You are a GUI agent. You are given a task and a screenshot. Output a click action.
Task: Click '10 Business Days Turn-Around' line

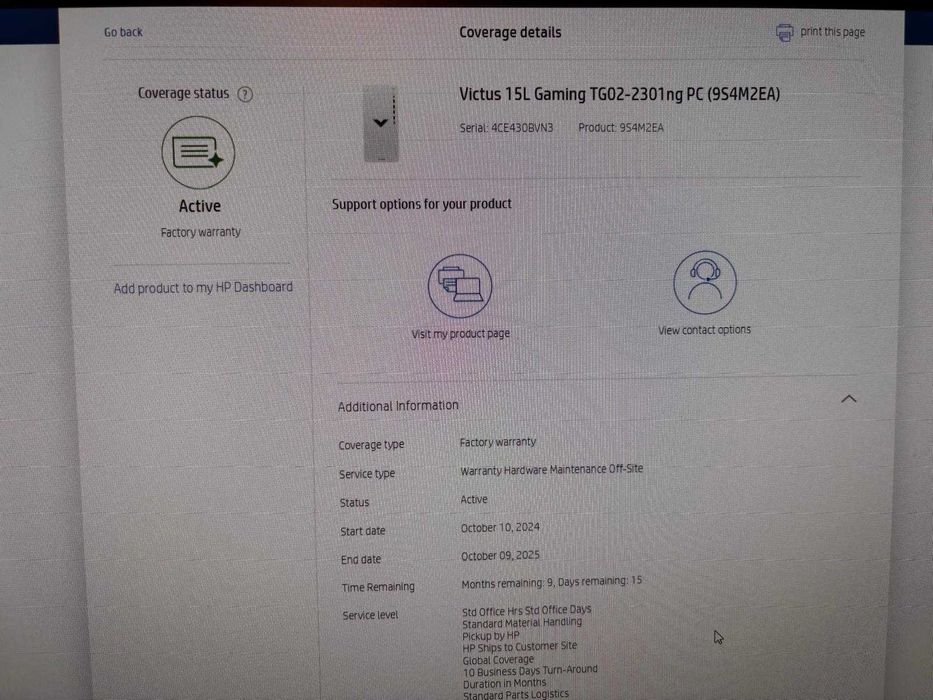point(530,671)
